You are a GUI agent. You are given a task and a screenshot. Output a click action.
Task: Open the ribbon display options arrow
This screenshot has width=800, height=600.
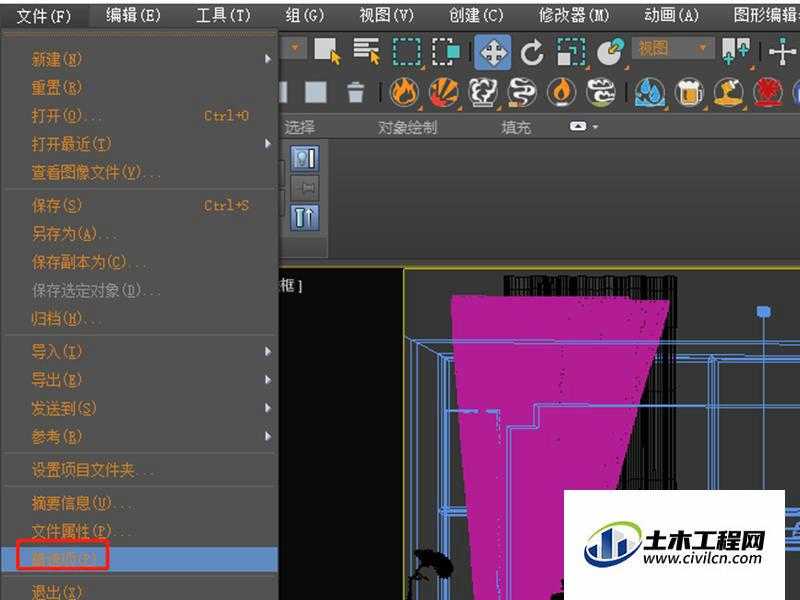(595, 127)
